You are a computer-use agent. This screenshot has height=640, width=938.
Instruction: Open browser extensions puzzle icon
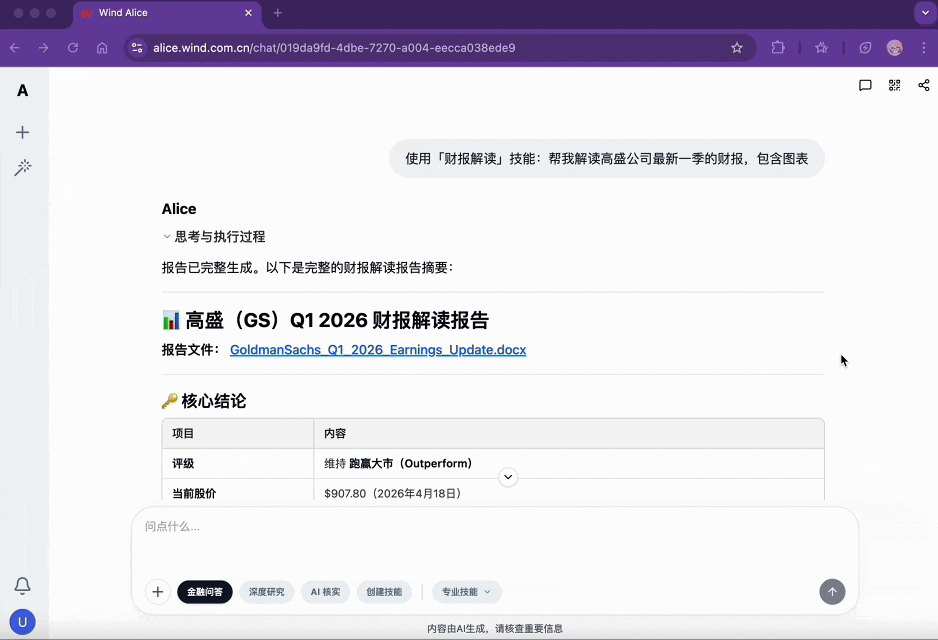pos(778,48)
